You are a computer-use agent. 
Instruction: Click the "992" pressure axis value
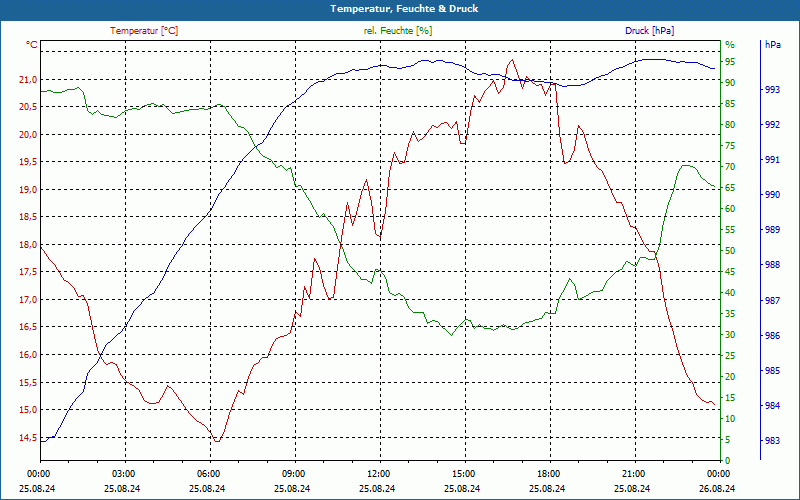(772, 125)
